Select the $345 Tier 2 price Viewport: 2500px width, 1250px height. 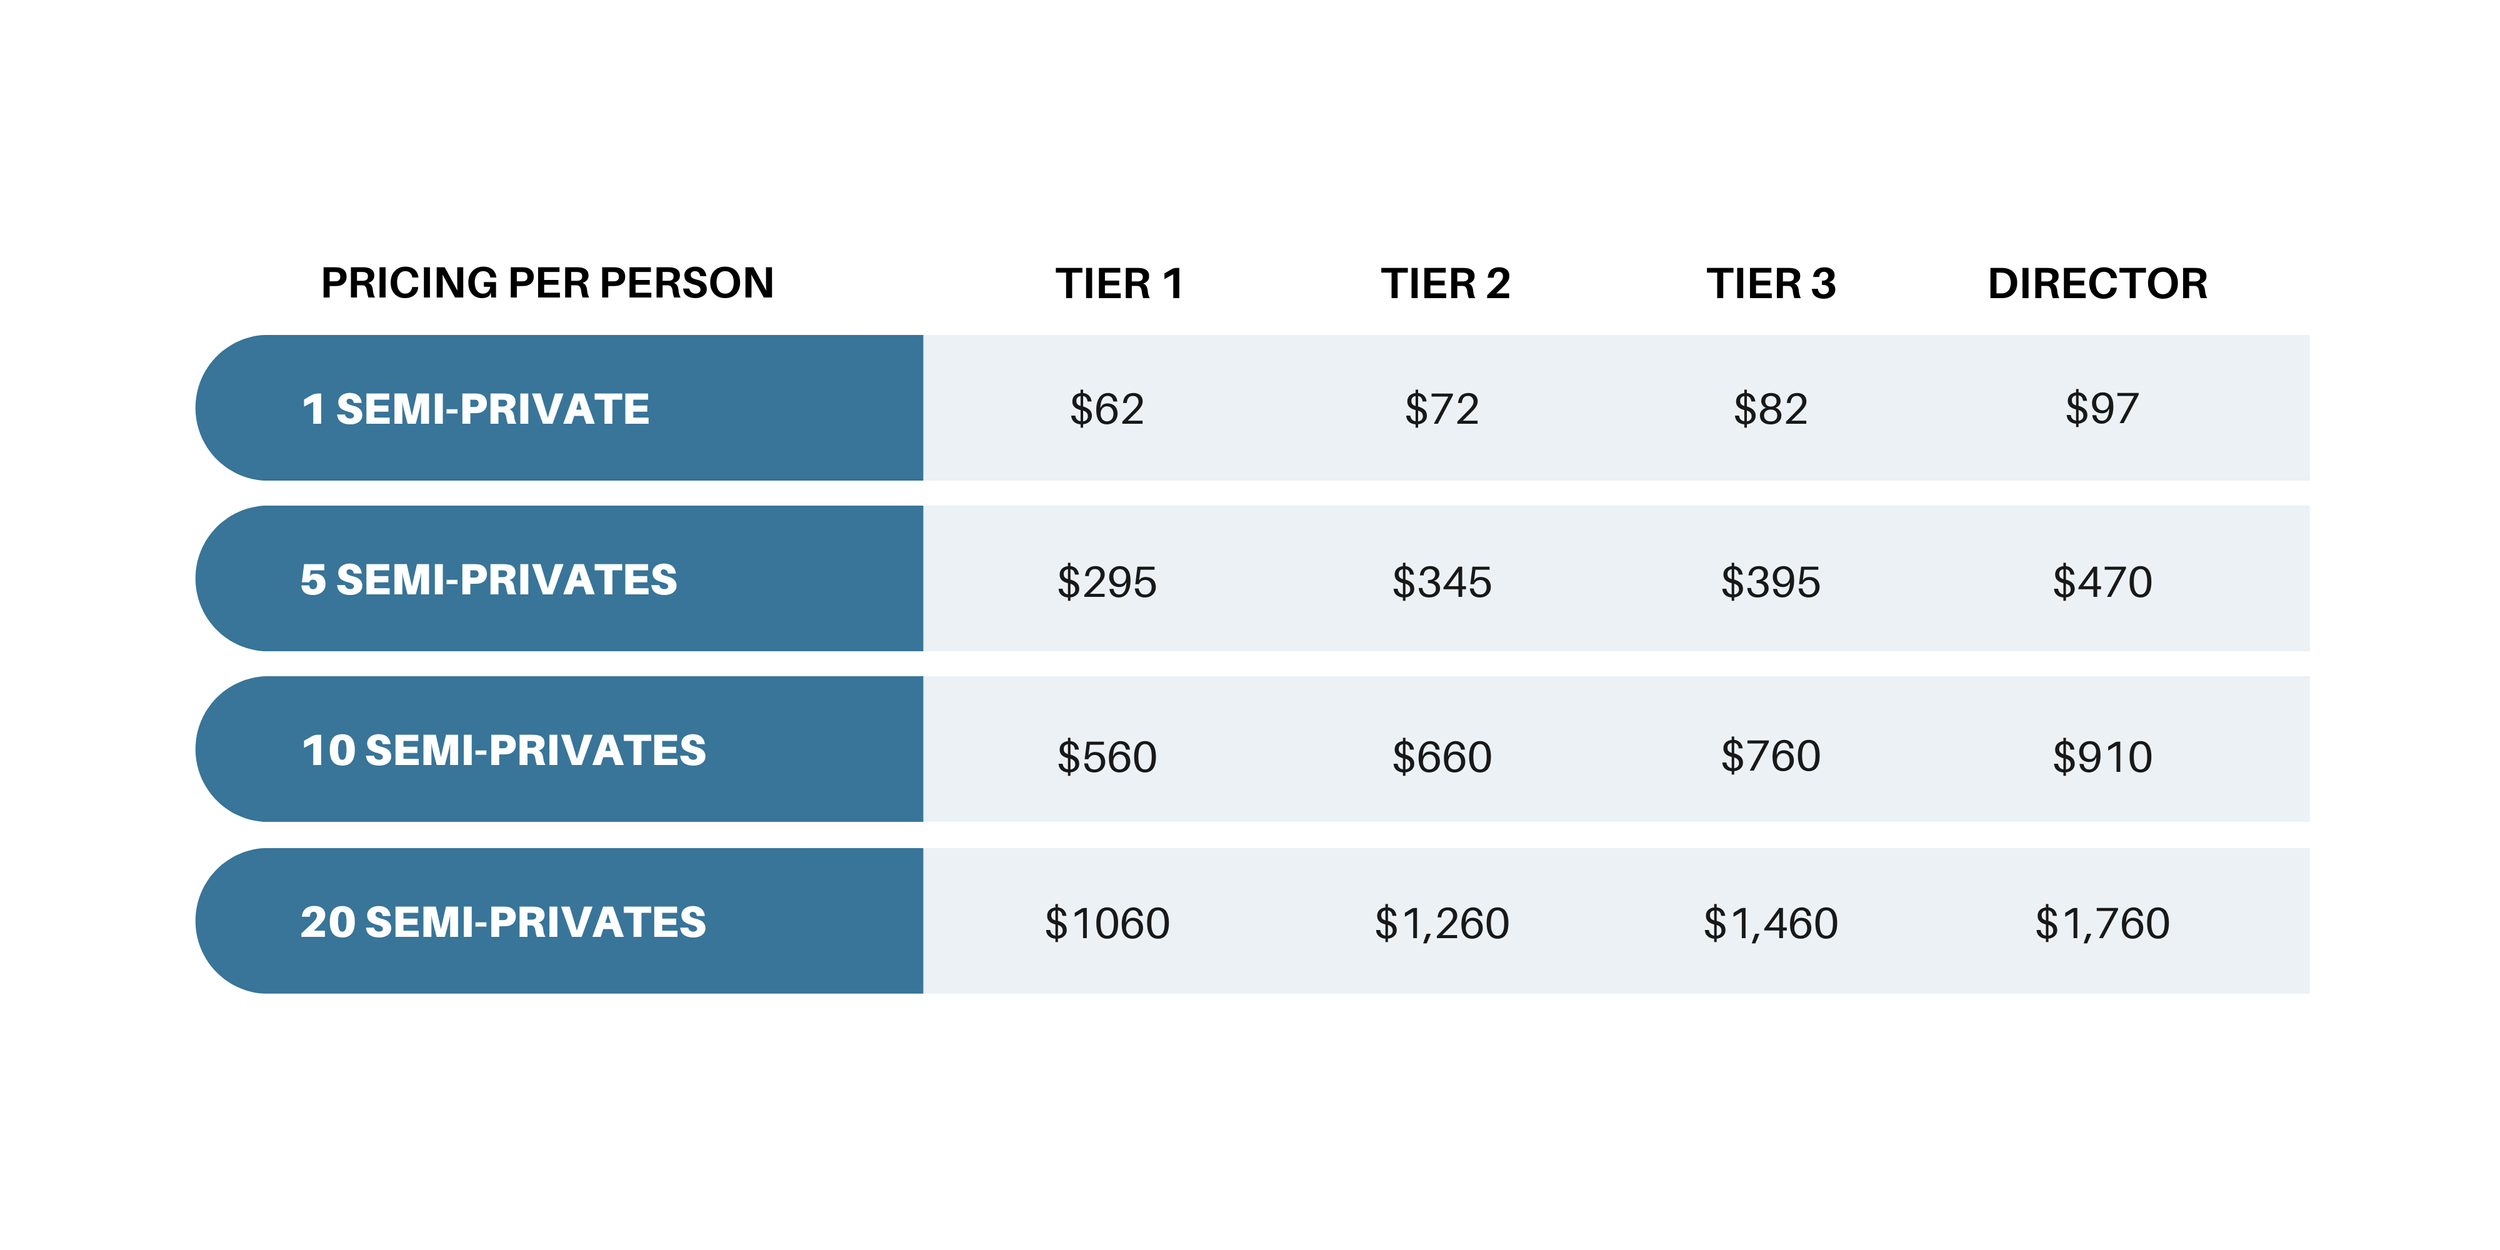point(1442,582)
